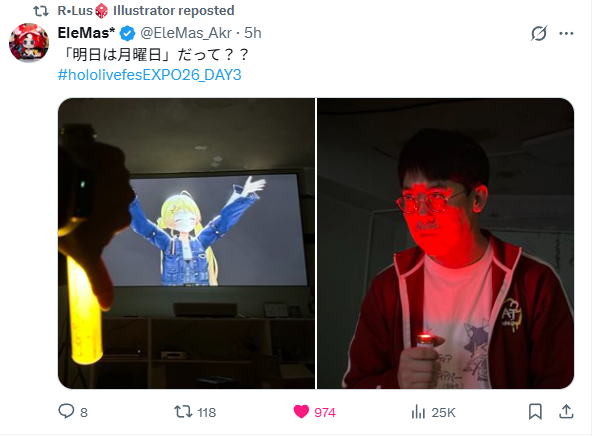Bookmark this post
Viewport: 599px width, 436px height.
point(535,412)
